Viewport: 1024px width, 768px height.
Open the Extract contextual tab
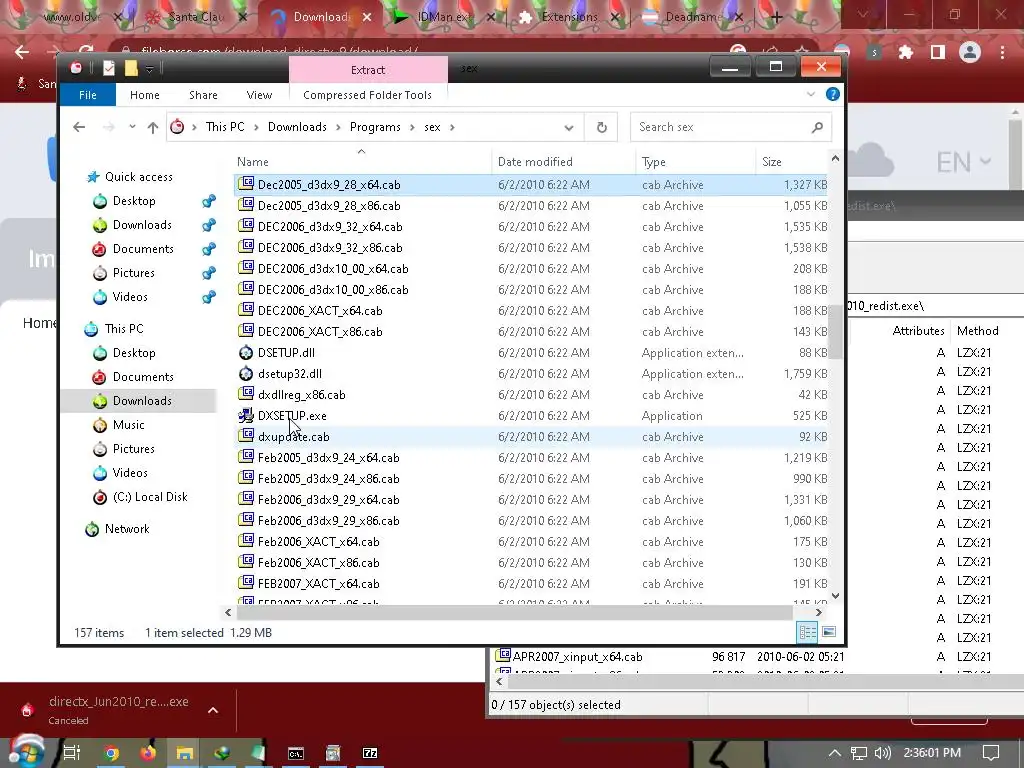pyautogui.click(x=368, y=70)
